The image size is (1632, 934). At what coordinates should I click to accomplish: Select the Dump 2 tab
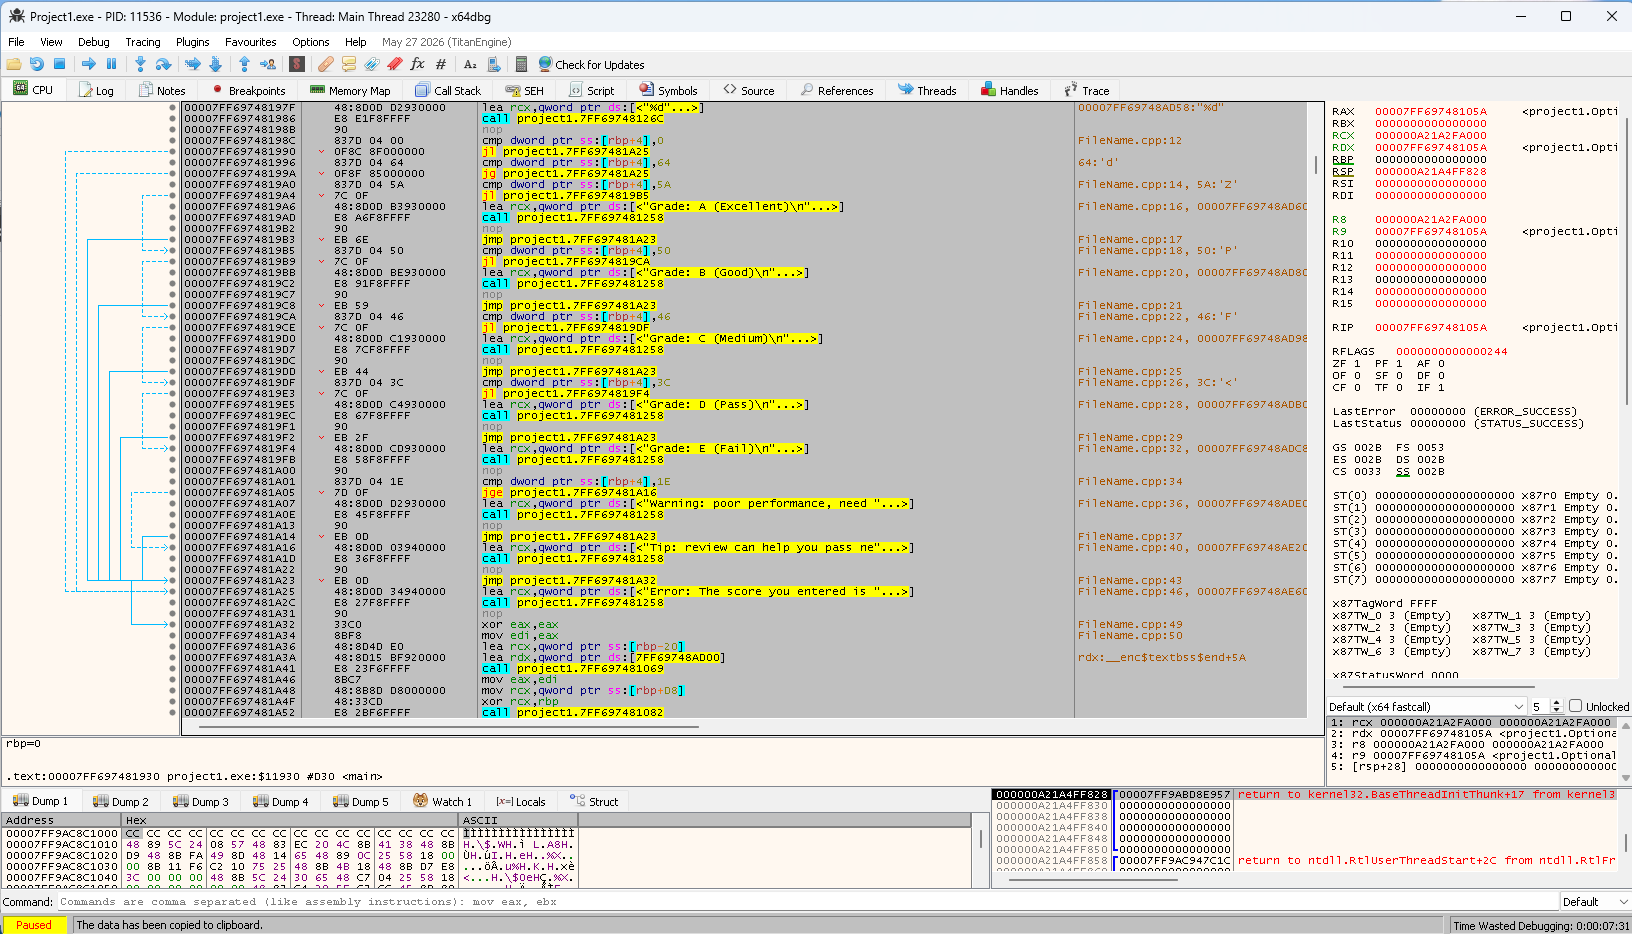pos(120,802)
